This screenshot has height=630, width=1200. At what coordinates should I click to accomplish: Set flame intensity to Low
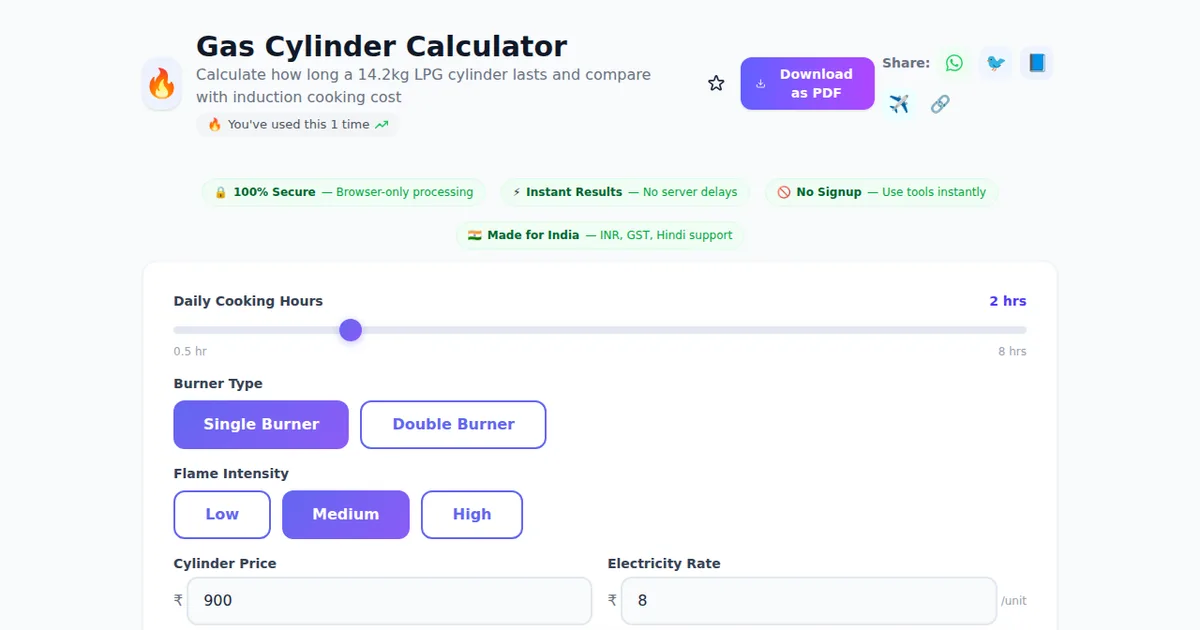tap(222, 515)
